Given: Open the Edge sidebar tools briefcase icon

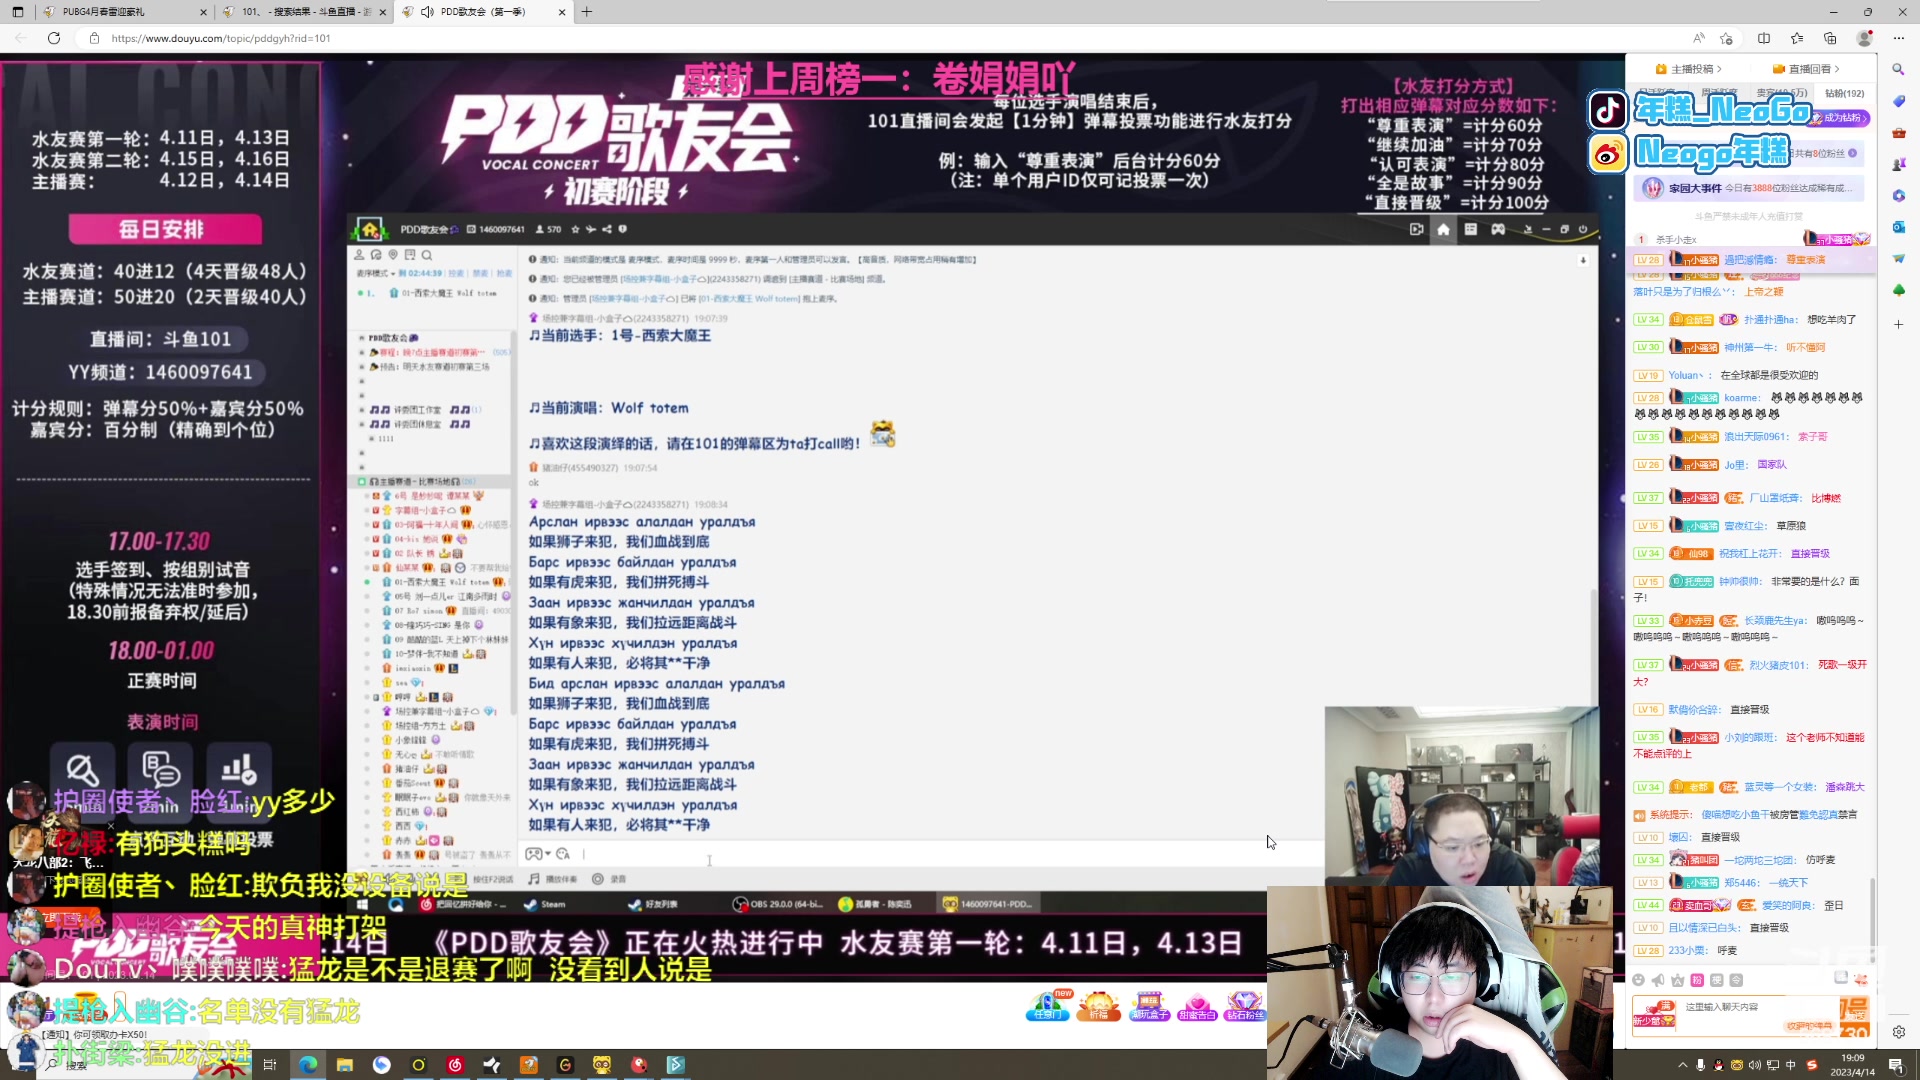Looking at the screenshot, I should (x=1898, y=133).
